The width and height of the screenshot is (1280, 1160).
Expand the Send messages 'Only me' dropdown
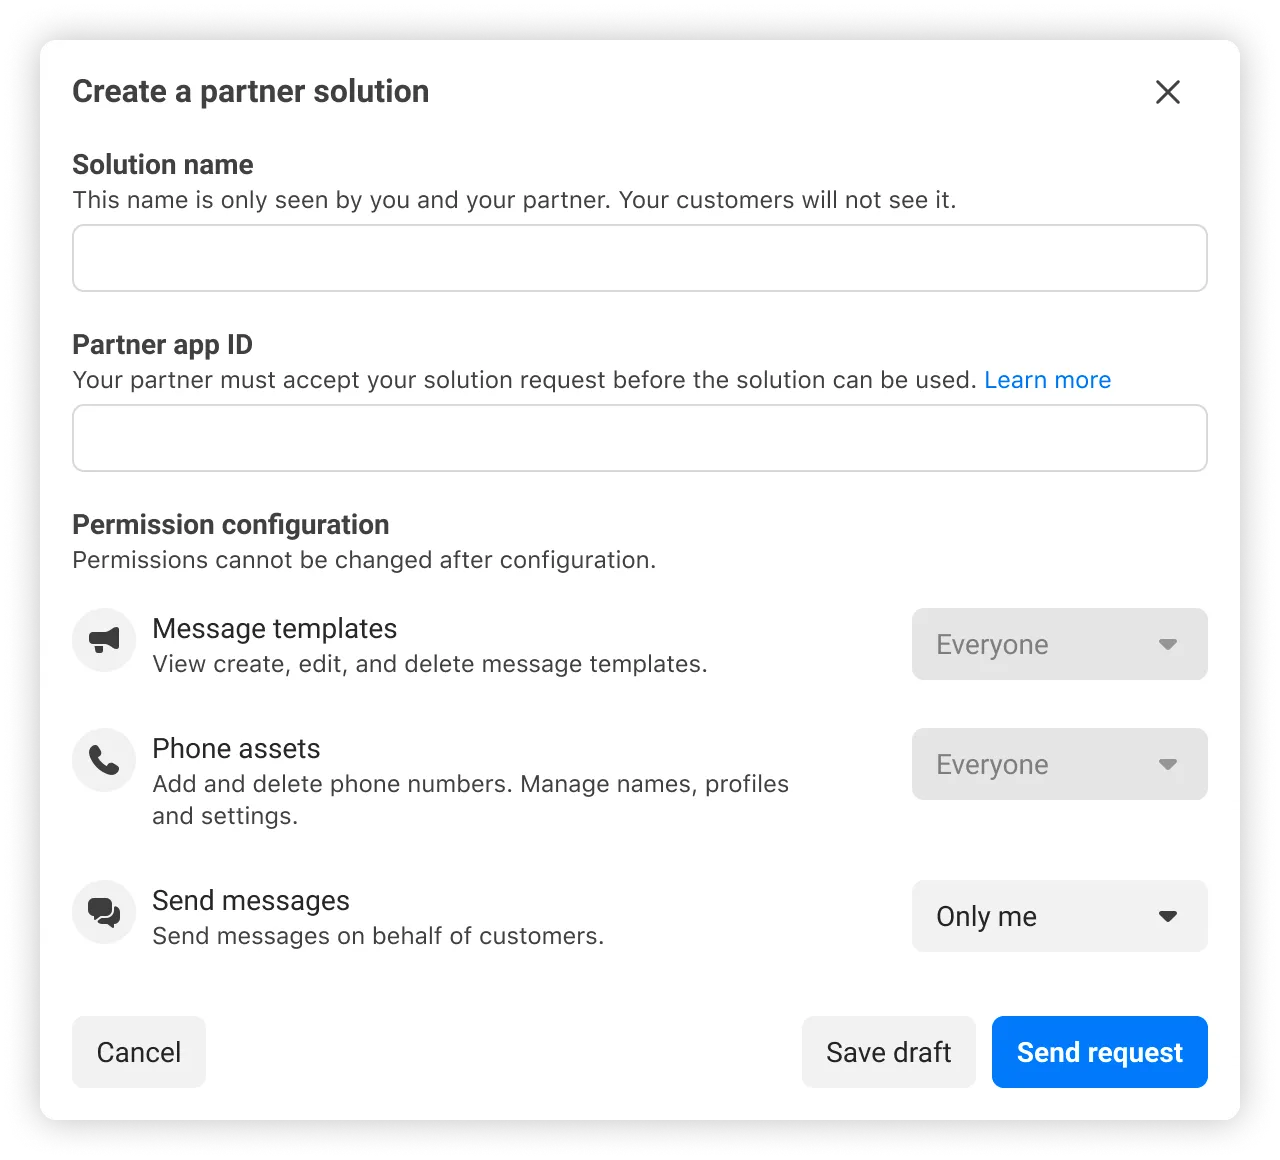(x=1059, y=916)
